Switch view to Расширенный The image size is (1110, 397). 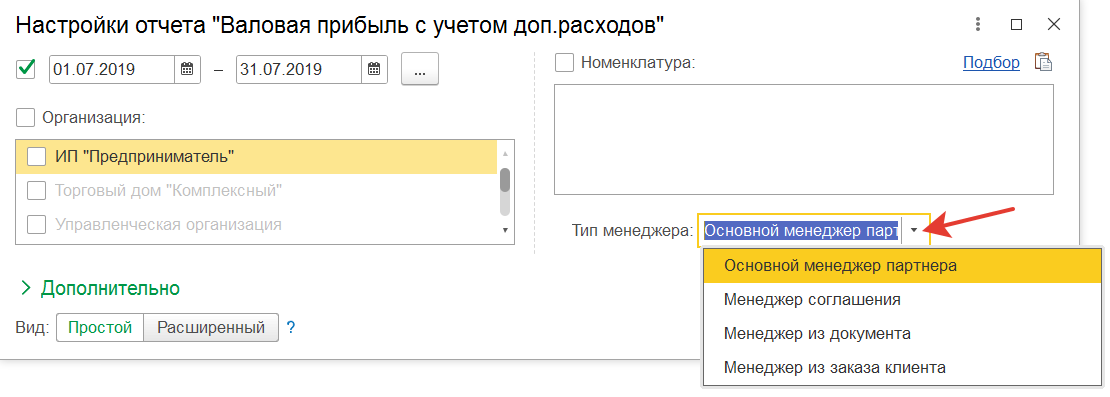point(211,328)
